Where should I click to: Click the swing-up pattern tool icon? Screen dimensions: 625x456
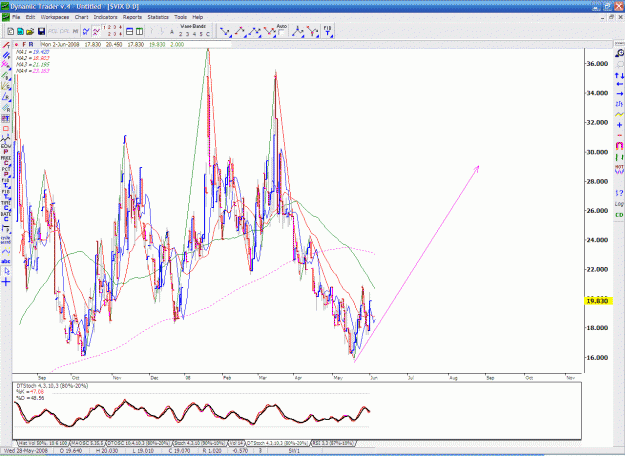pyautogui.click(x=240, y=32)
